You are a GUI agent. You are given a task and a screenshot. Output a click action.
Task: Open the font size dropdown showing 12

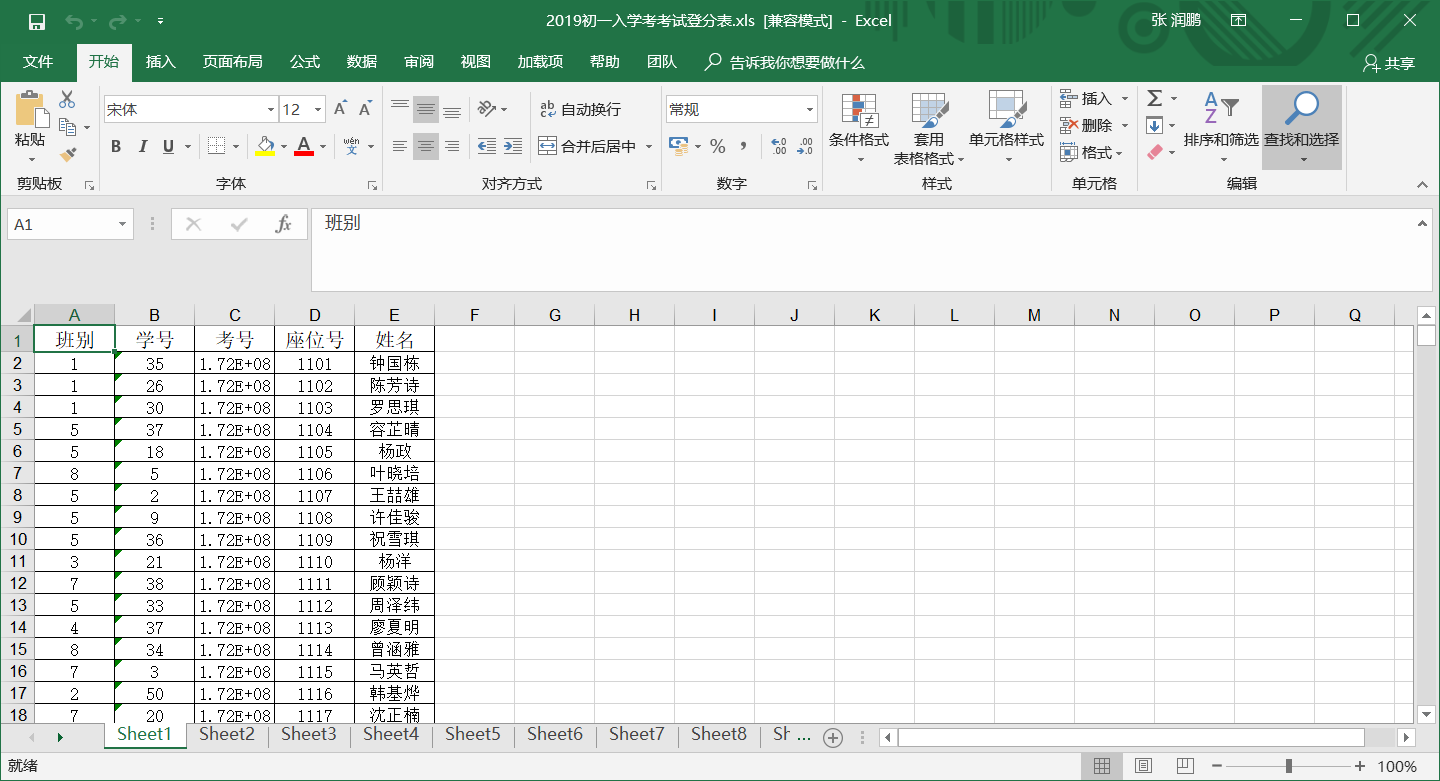318,109
